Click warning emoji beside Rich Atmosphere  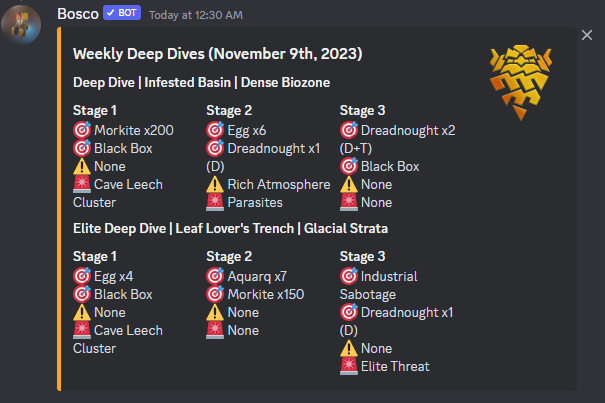click(x=215, y=185)
